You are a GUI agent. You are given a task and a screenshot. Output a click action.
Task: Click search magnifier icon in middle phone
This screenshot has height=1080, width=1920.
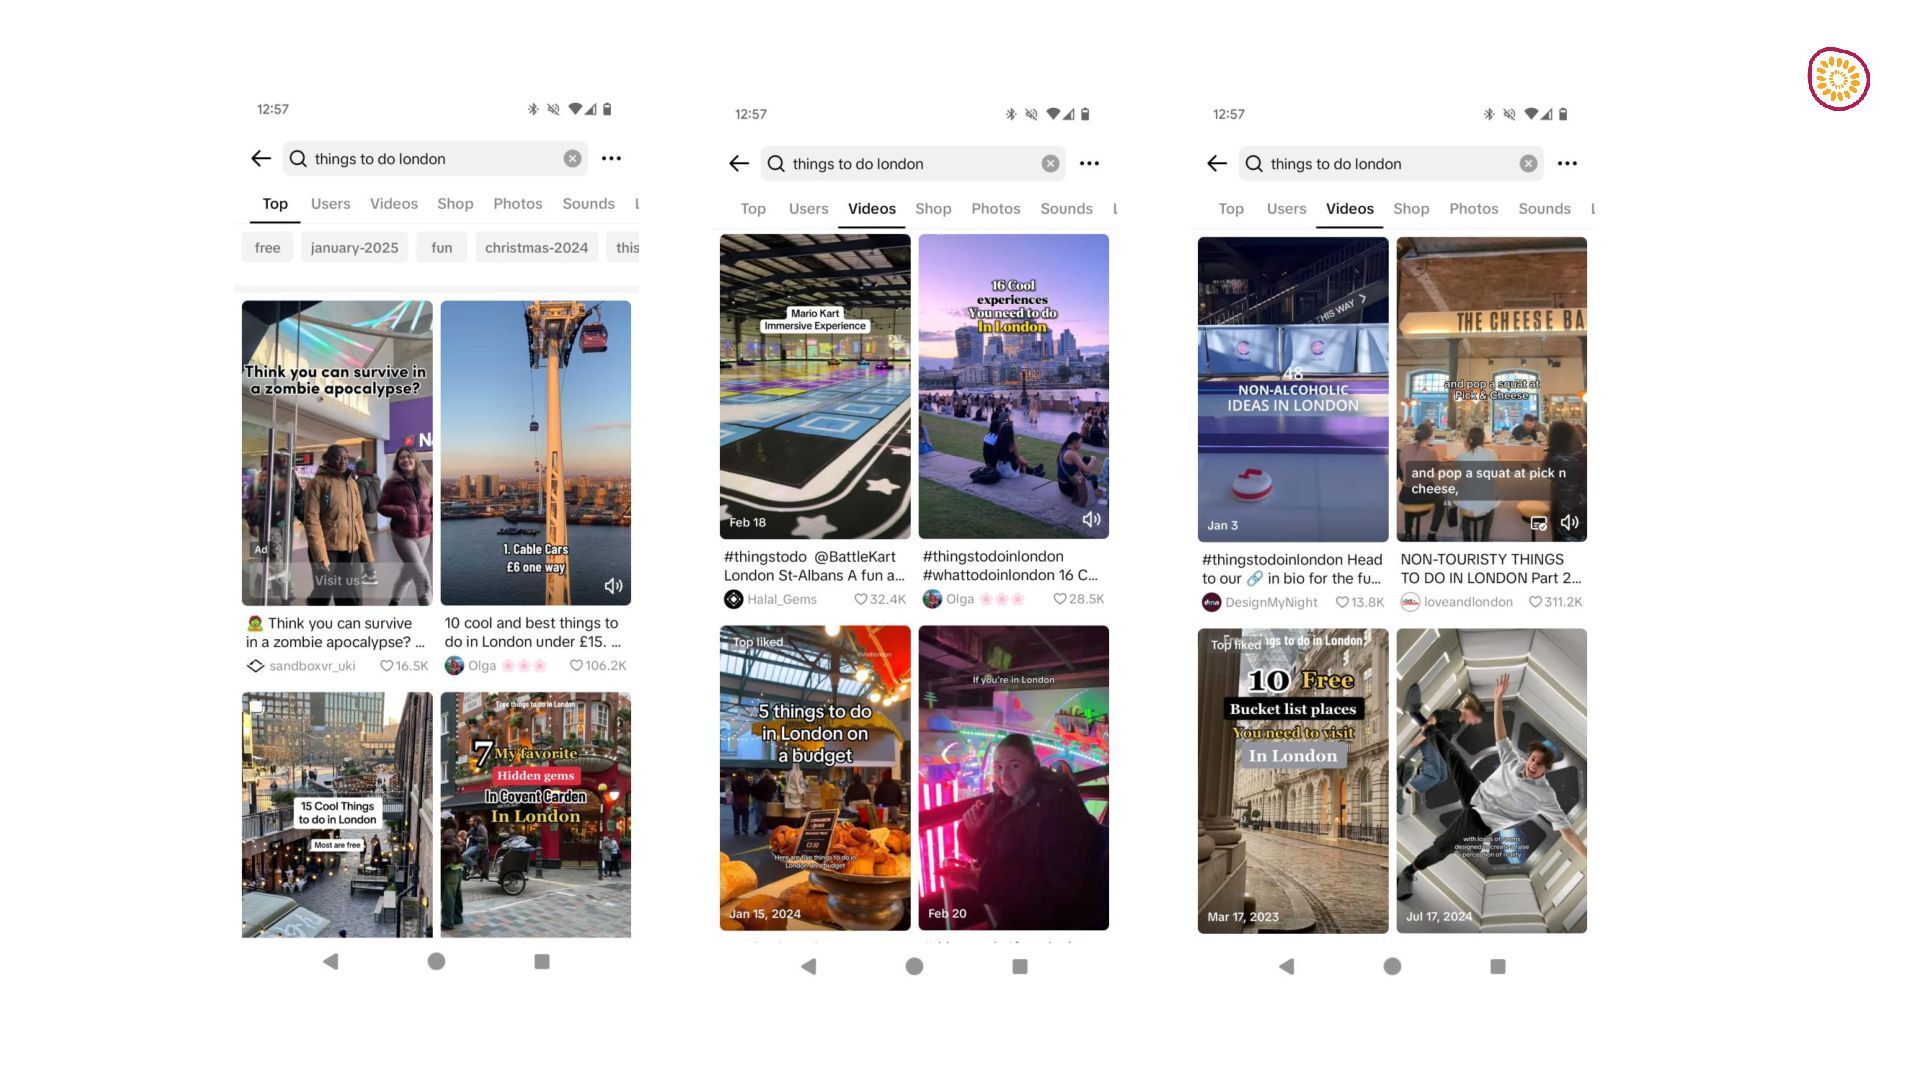[x=776, y=163]
